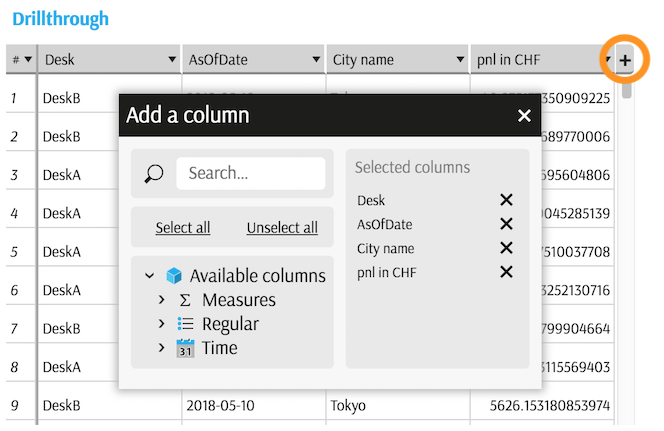Remove pnl in CHF from selected columns

506,272
